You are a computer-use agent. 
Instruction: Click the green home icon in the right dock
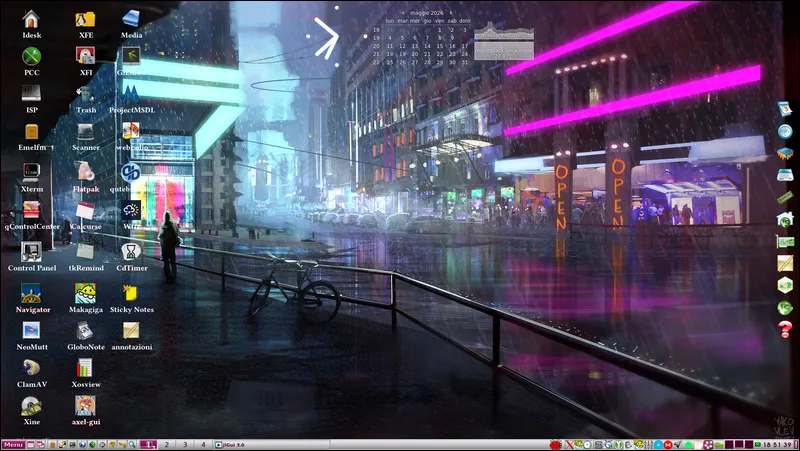(x=785, y=219)
